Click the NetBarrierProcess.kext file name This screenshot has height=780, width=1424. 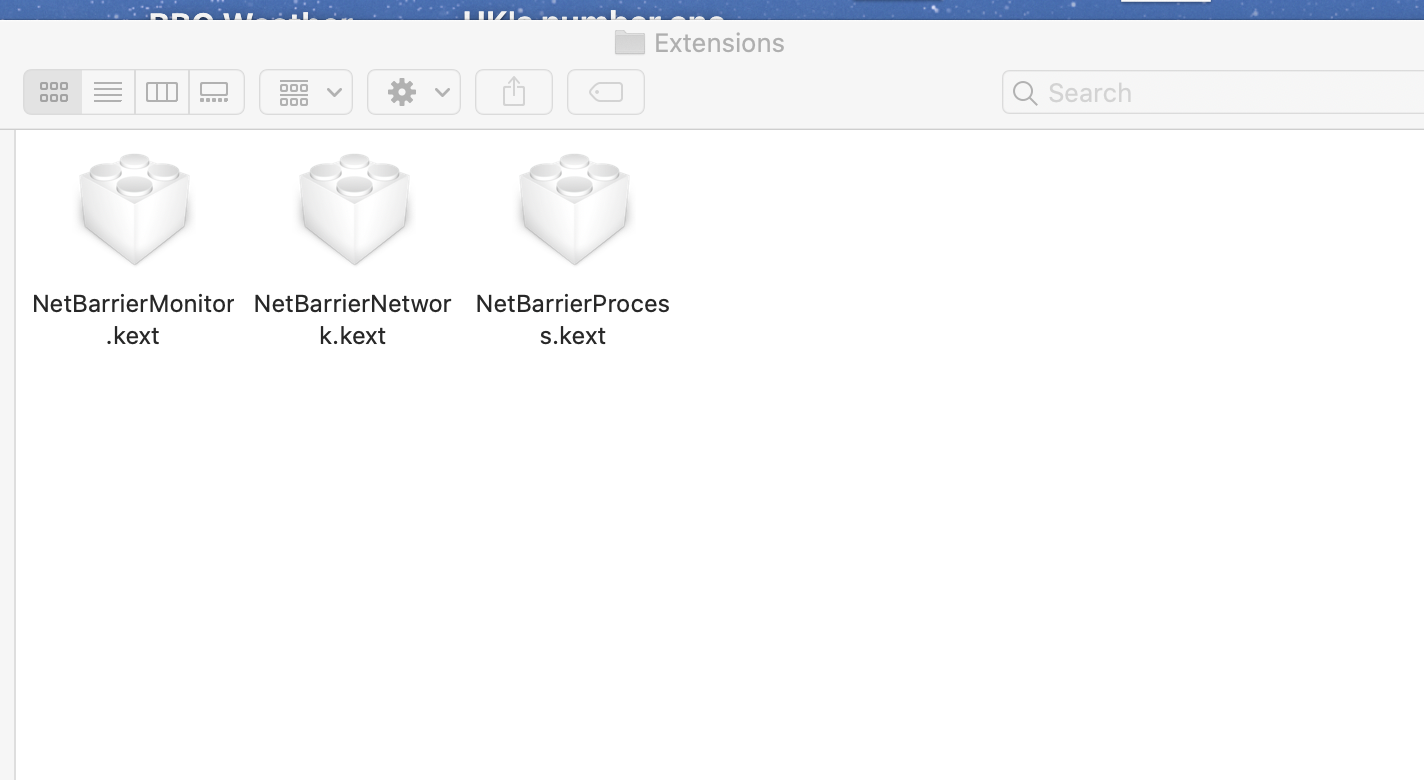(x=573, y=319)
